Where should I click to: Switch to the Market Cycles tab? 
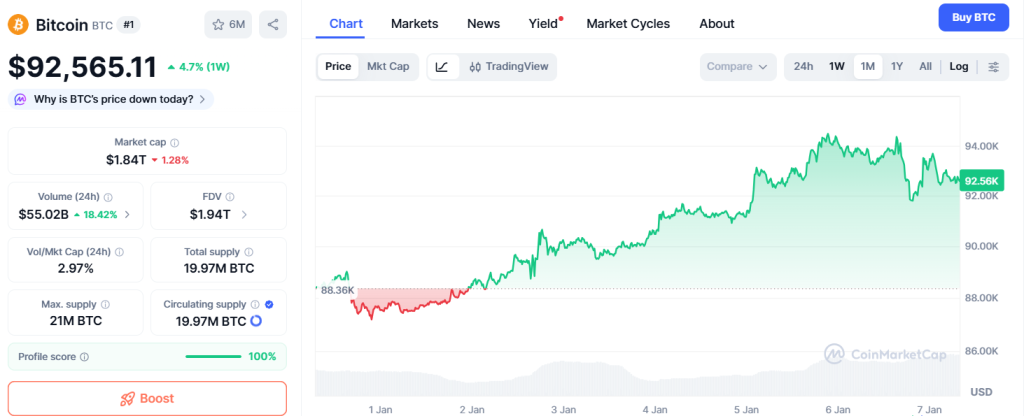[x=628, y=23]
